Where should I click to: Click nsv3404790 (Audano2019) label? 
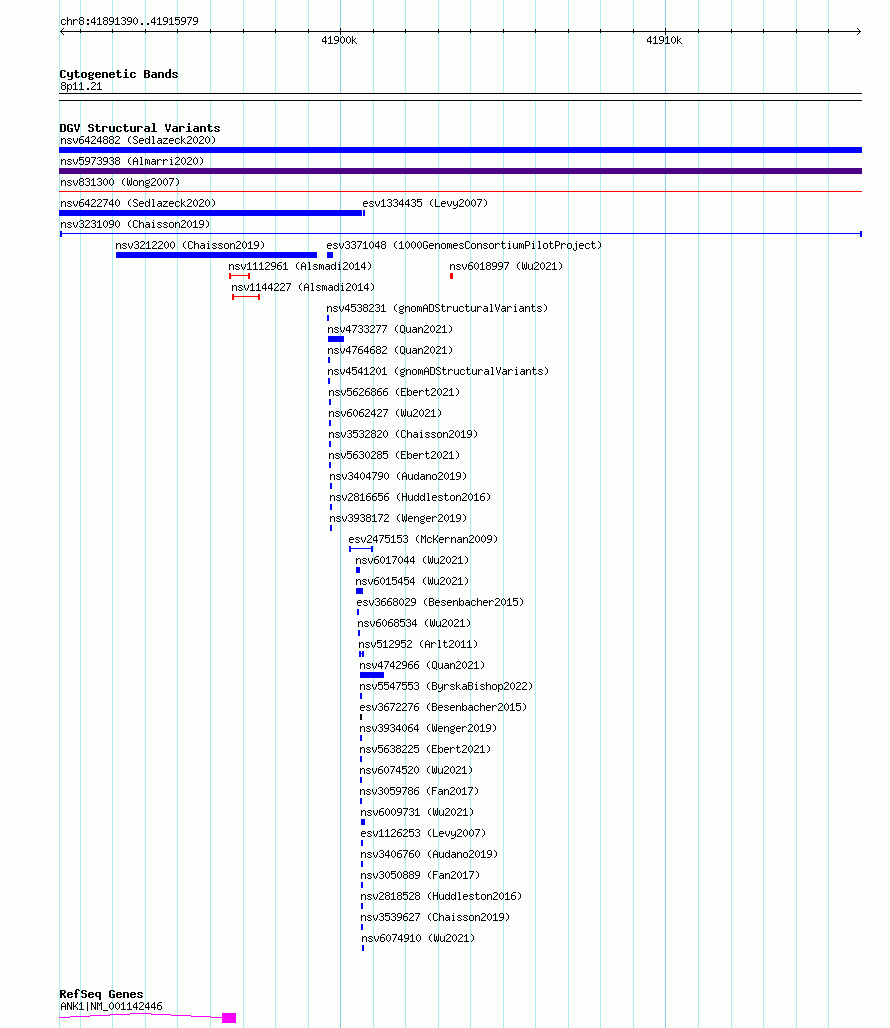click(398, 476)
